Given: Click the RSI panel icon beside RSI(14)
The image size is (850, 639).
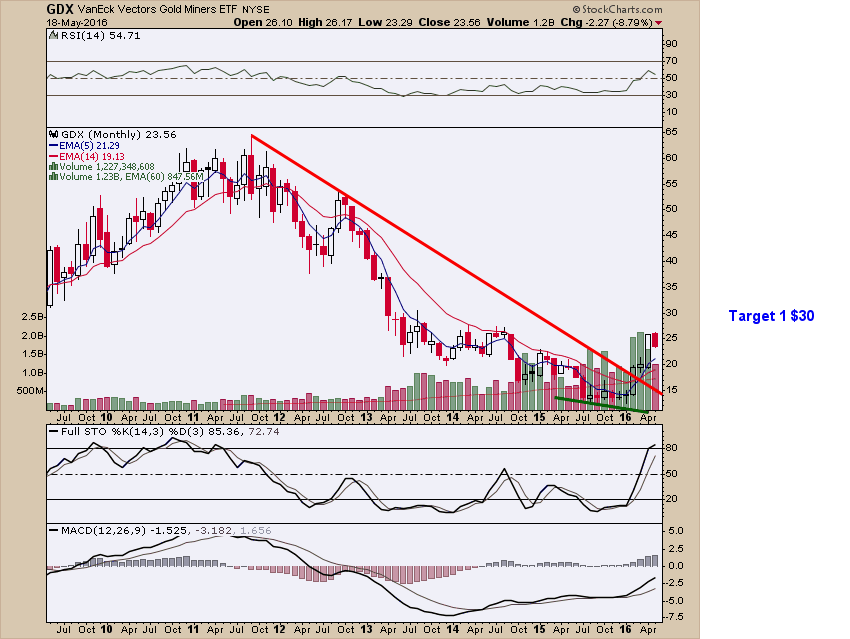Looking at the screenshot, I should click(x=53, y=35).
